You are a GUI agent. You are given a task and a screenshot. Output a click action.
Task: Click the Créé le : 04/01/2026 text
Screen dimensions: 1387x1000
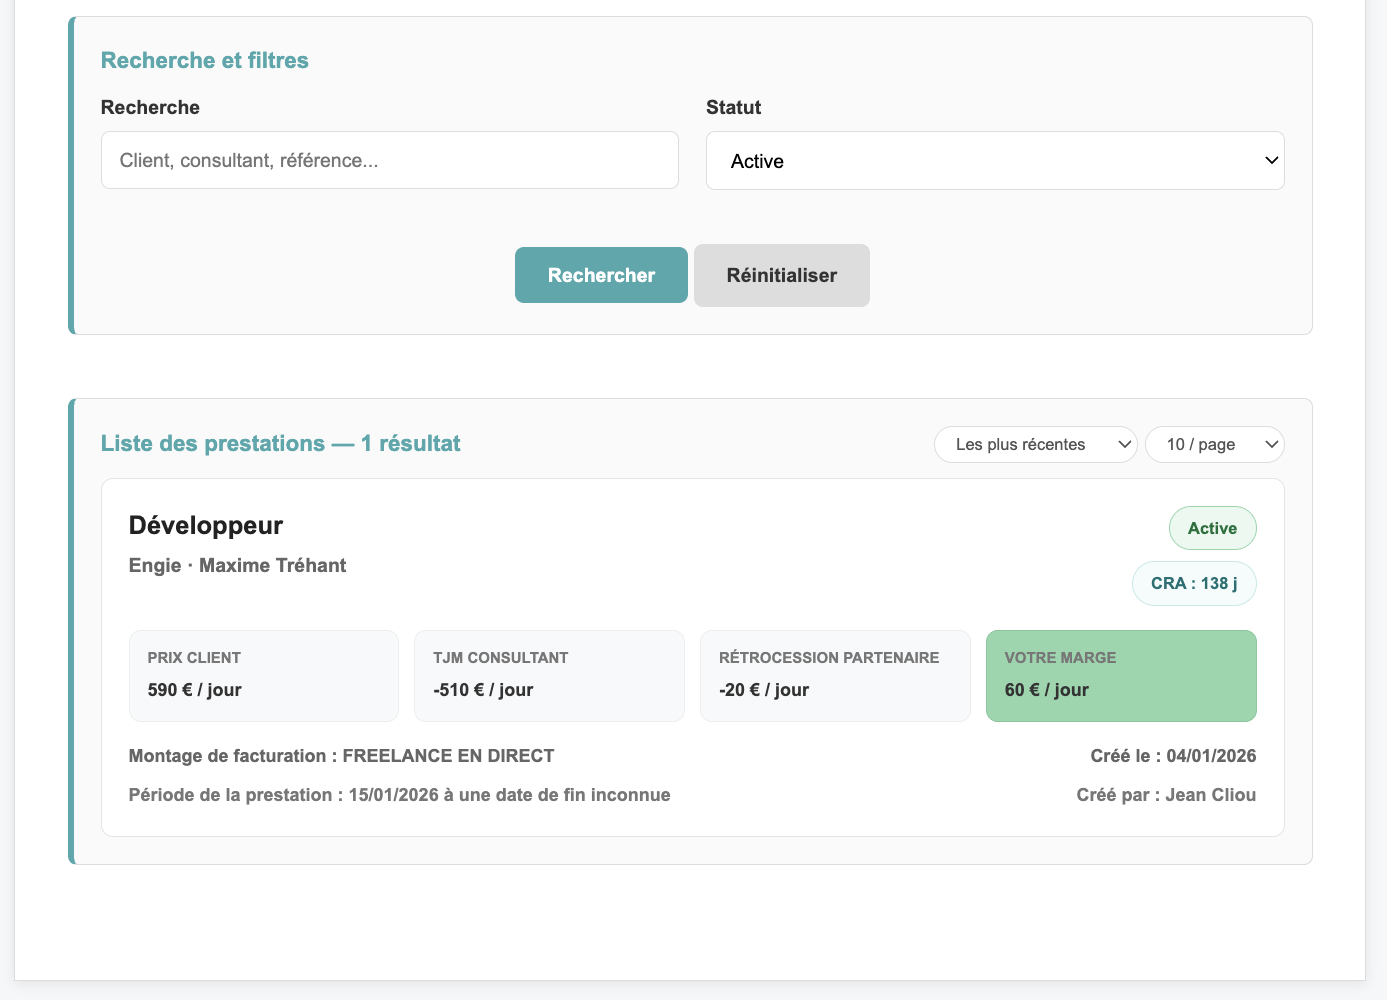(x=1173, y=756)
